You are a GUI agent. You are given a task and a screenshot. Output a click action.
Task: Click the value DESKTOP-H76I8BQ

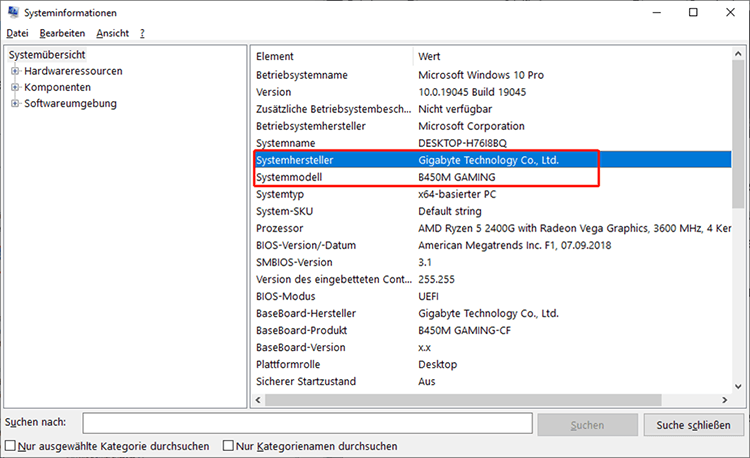[x=462, y=143]
